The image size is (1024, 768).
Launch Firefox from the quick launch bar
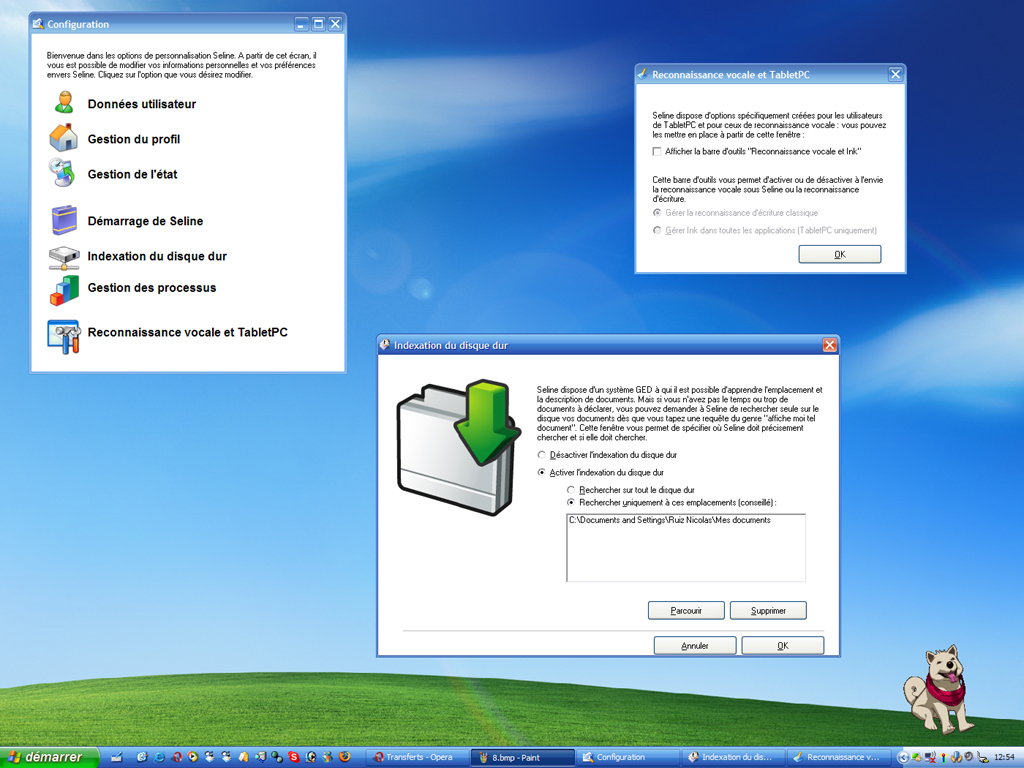point(345,758)
